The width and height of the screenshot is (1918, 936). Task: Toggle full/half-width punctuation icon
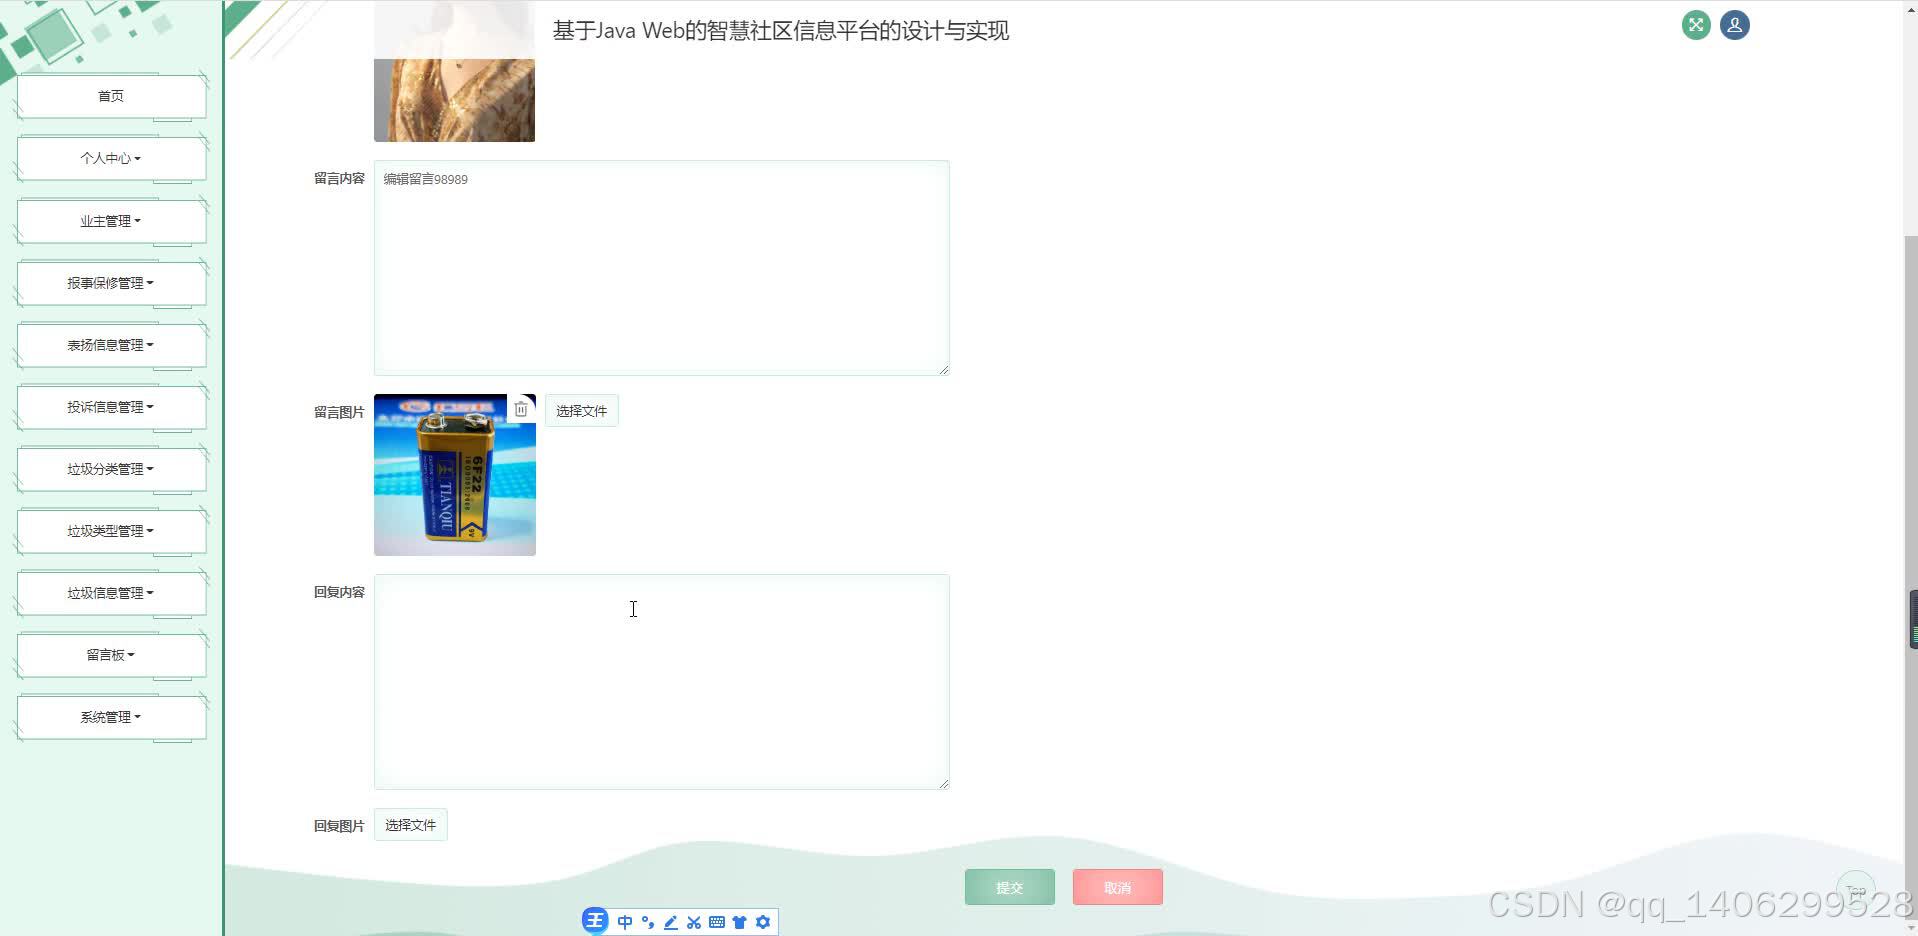coord(647,922)
